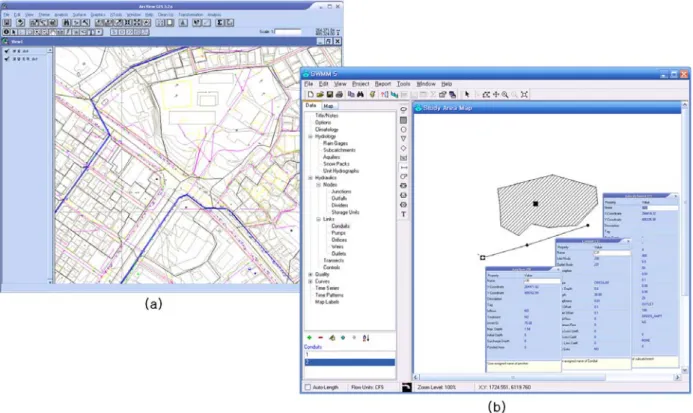
Task: Collapse the Links tree branch
Action: tap(318, 219)
